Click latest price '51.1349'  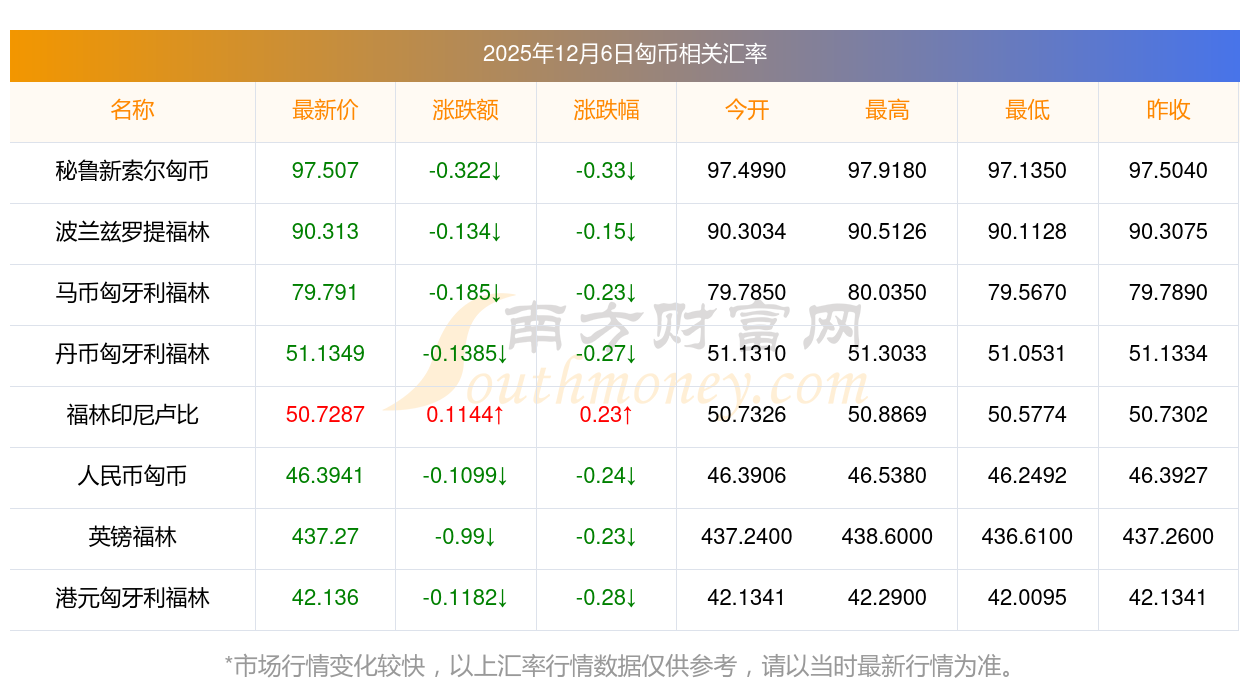pyautogui.click(x=325, y=354)
